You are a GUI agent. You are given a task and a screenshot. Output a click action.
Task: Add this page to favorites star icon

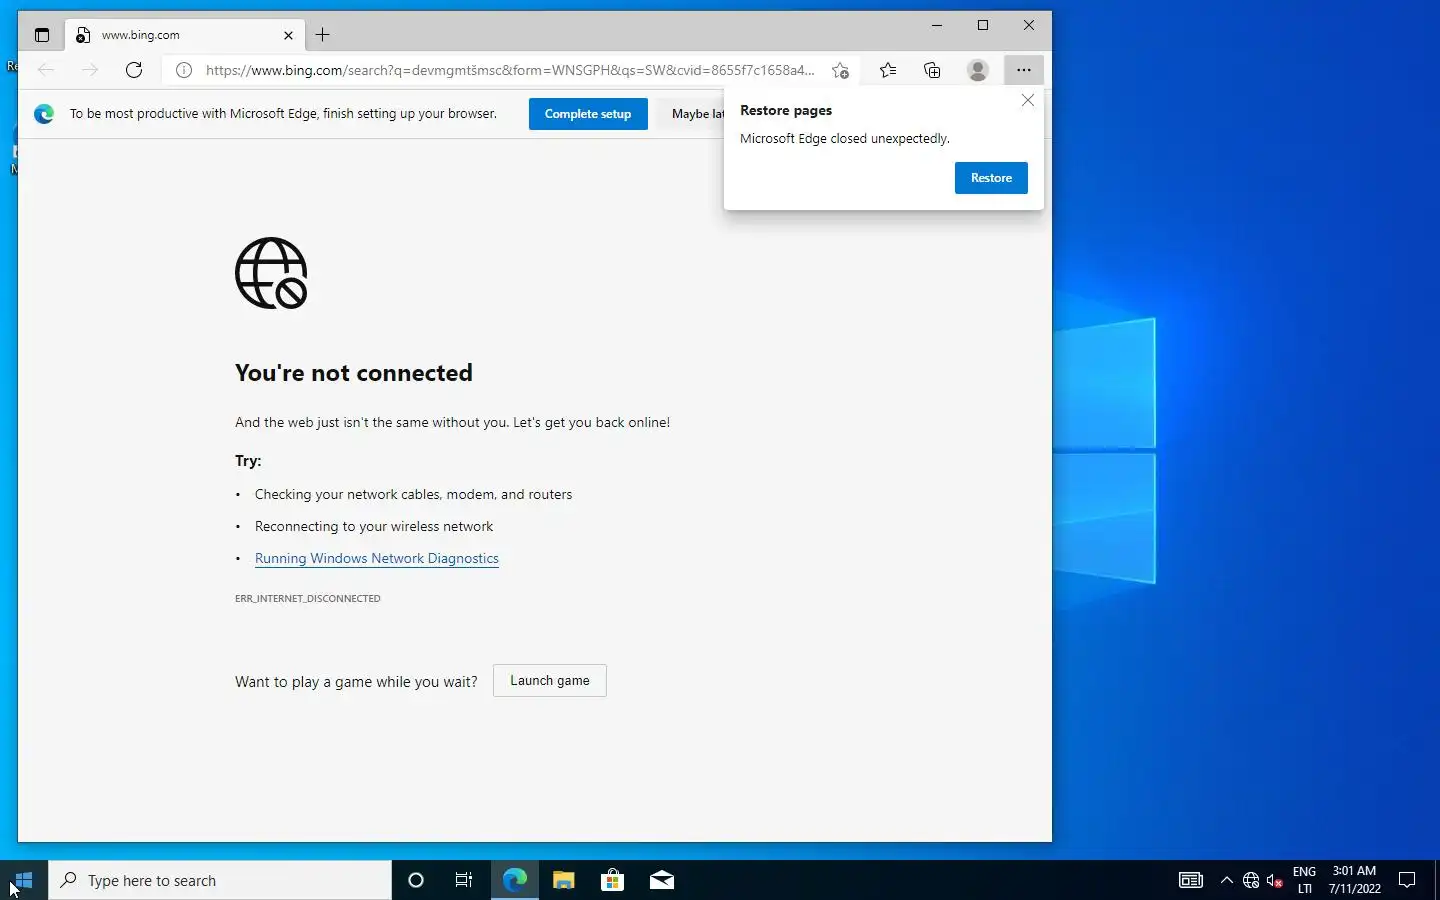click(x=840, y=70)
